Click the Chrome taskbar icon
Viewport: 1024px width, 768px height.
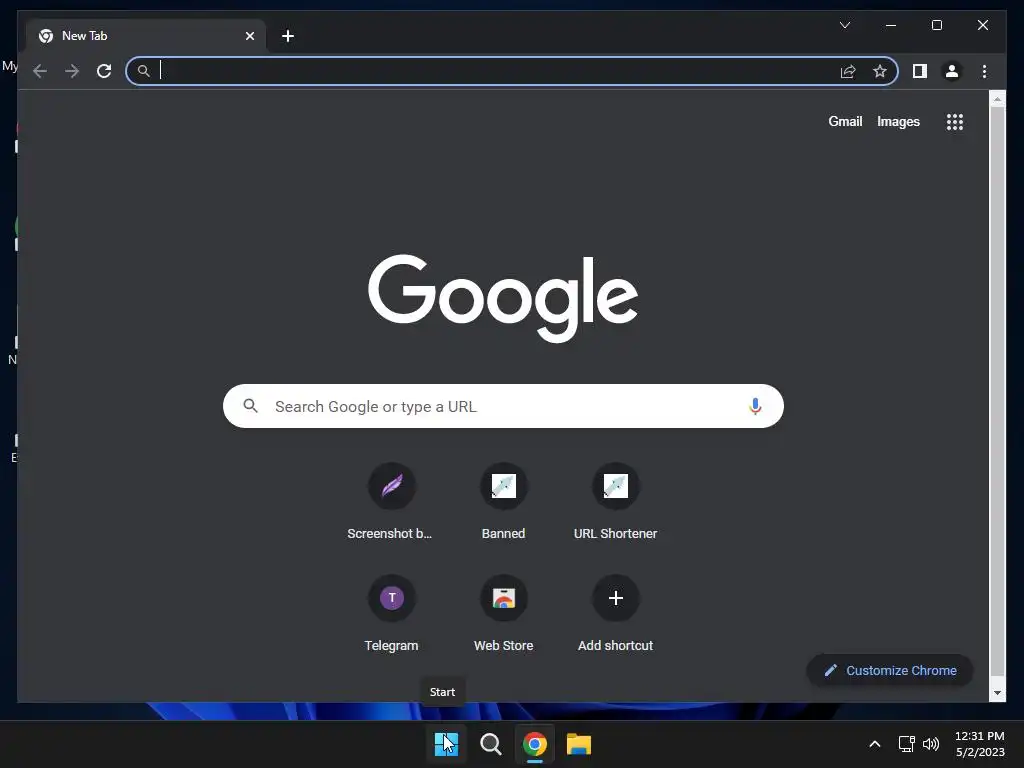click(534, 744)
